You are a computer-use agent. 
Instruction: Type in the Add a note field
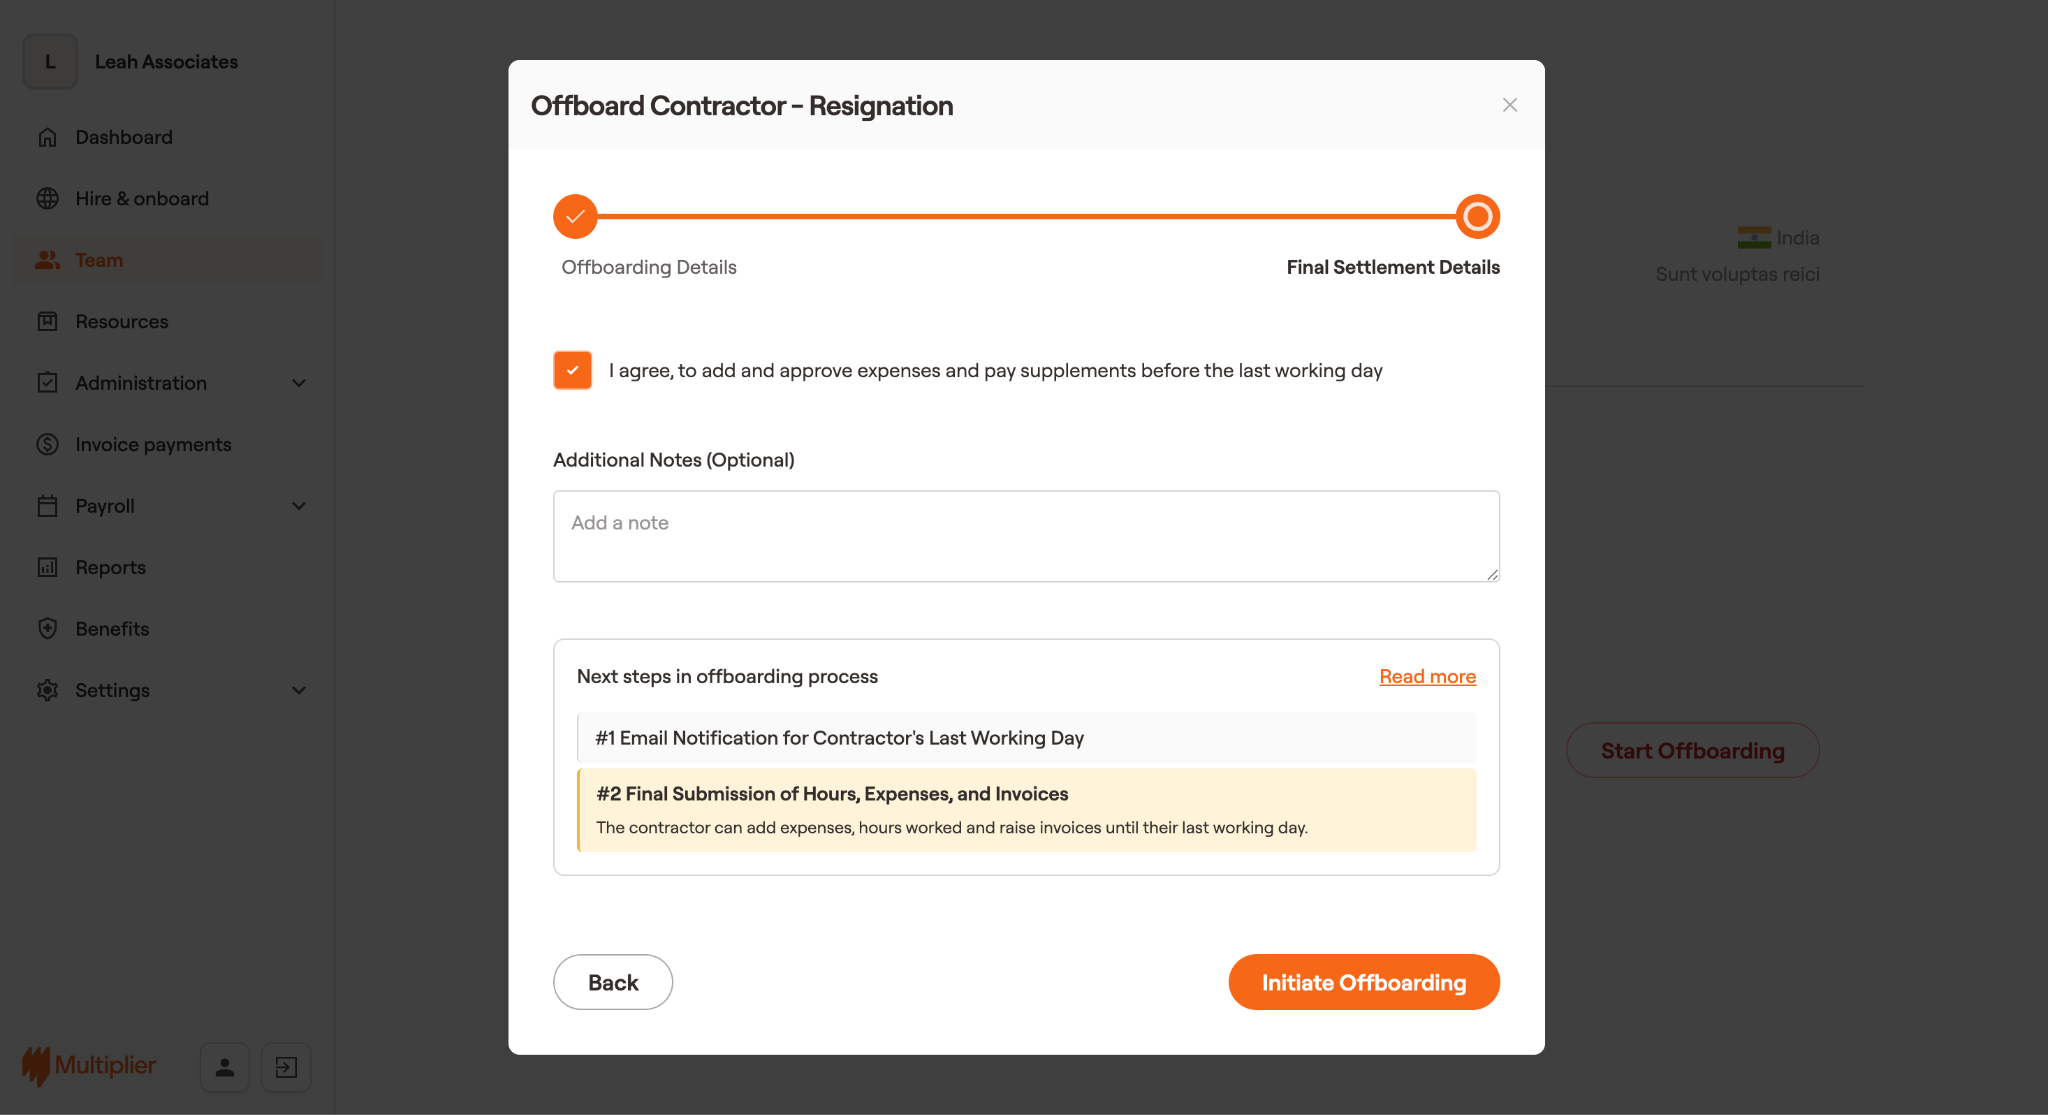click(1026, 536)
